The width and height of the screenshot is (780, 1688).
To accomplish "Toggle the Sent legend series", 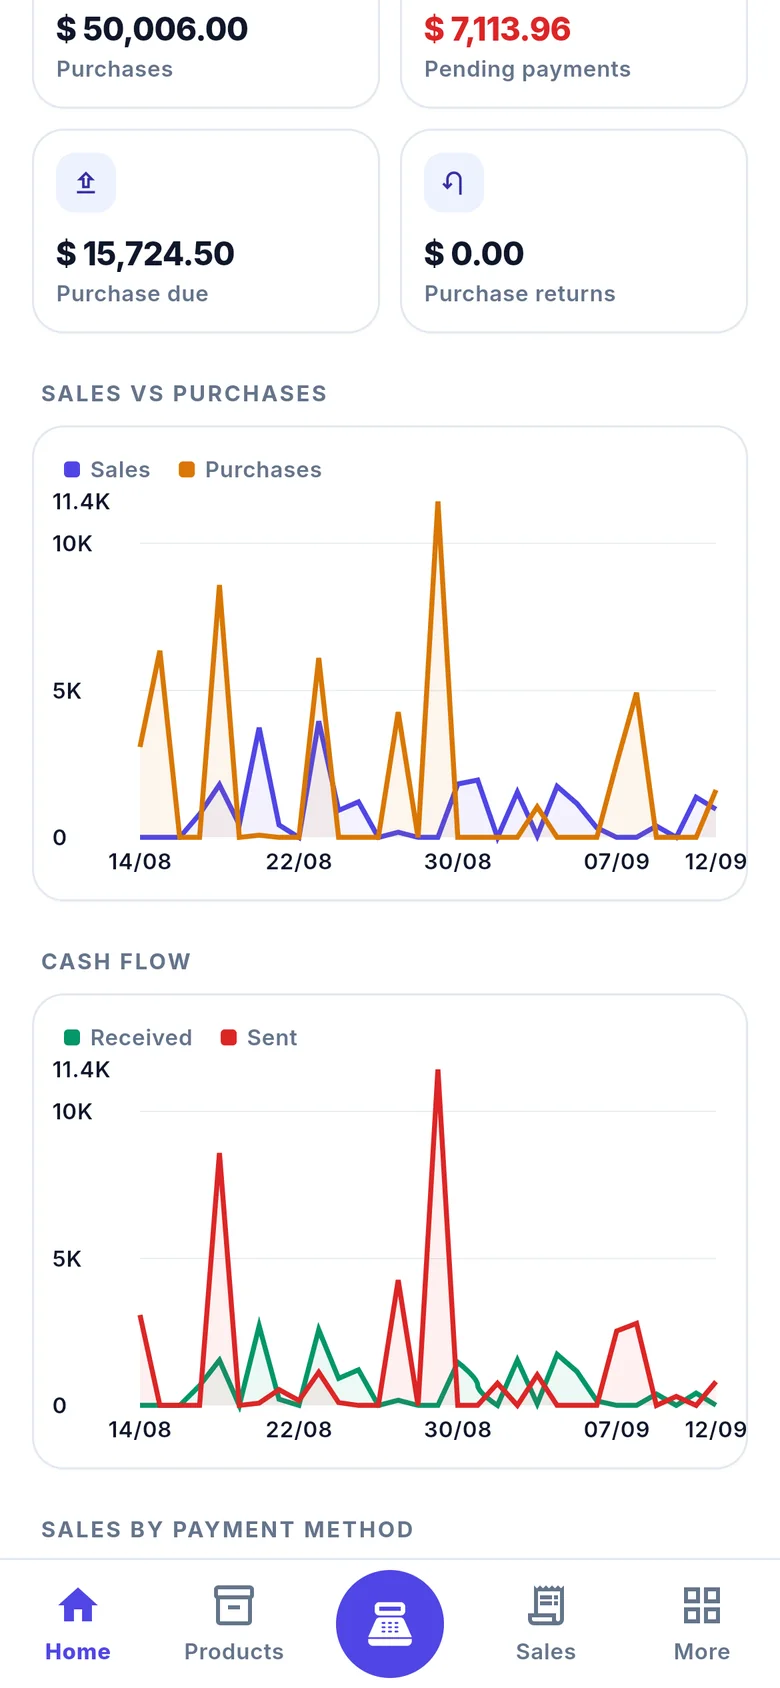I will coord(259,1038).
